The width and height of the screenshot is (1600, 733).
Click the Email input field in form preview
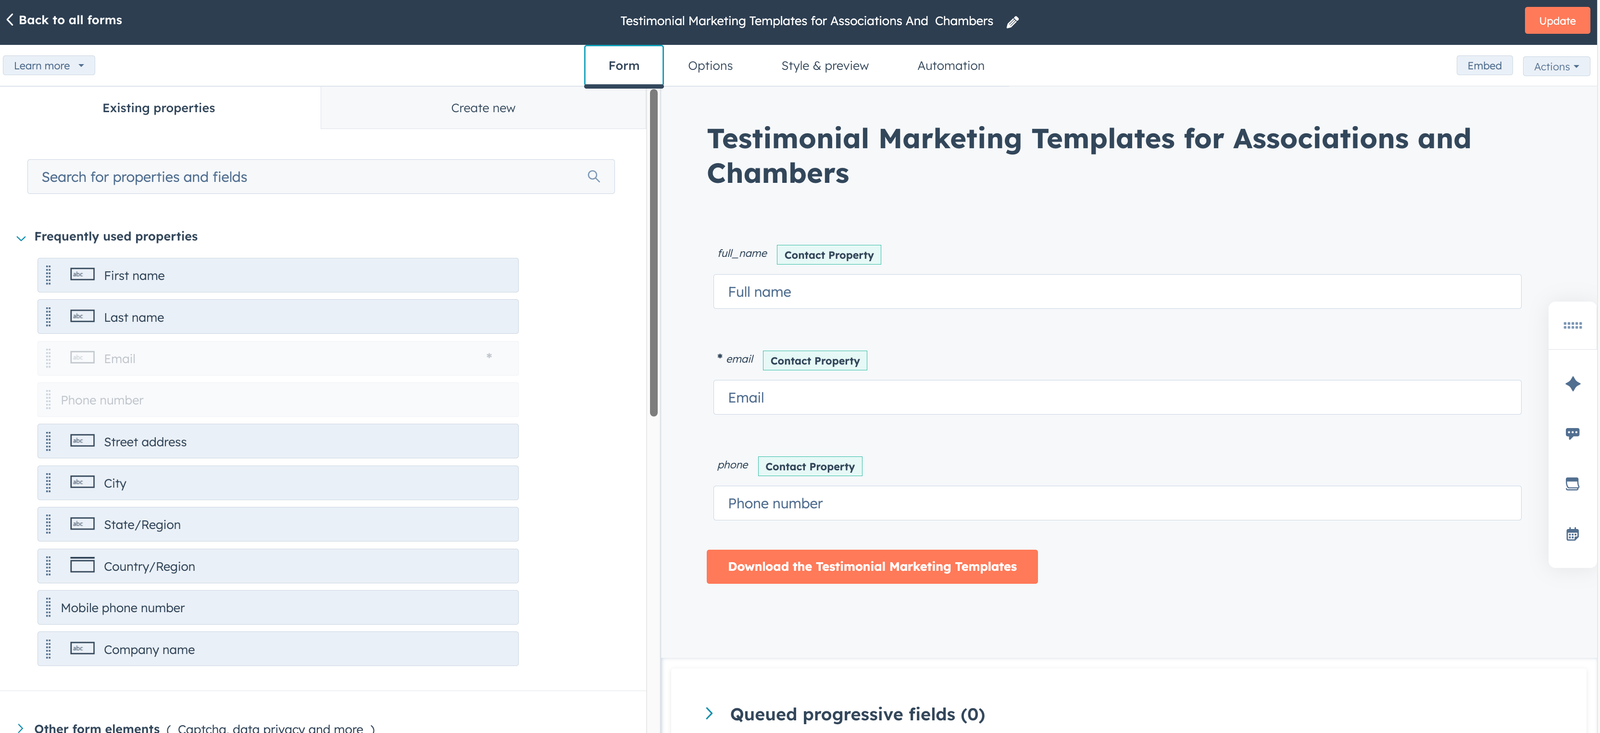[x=1117, y=398]
